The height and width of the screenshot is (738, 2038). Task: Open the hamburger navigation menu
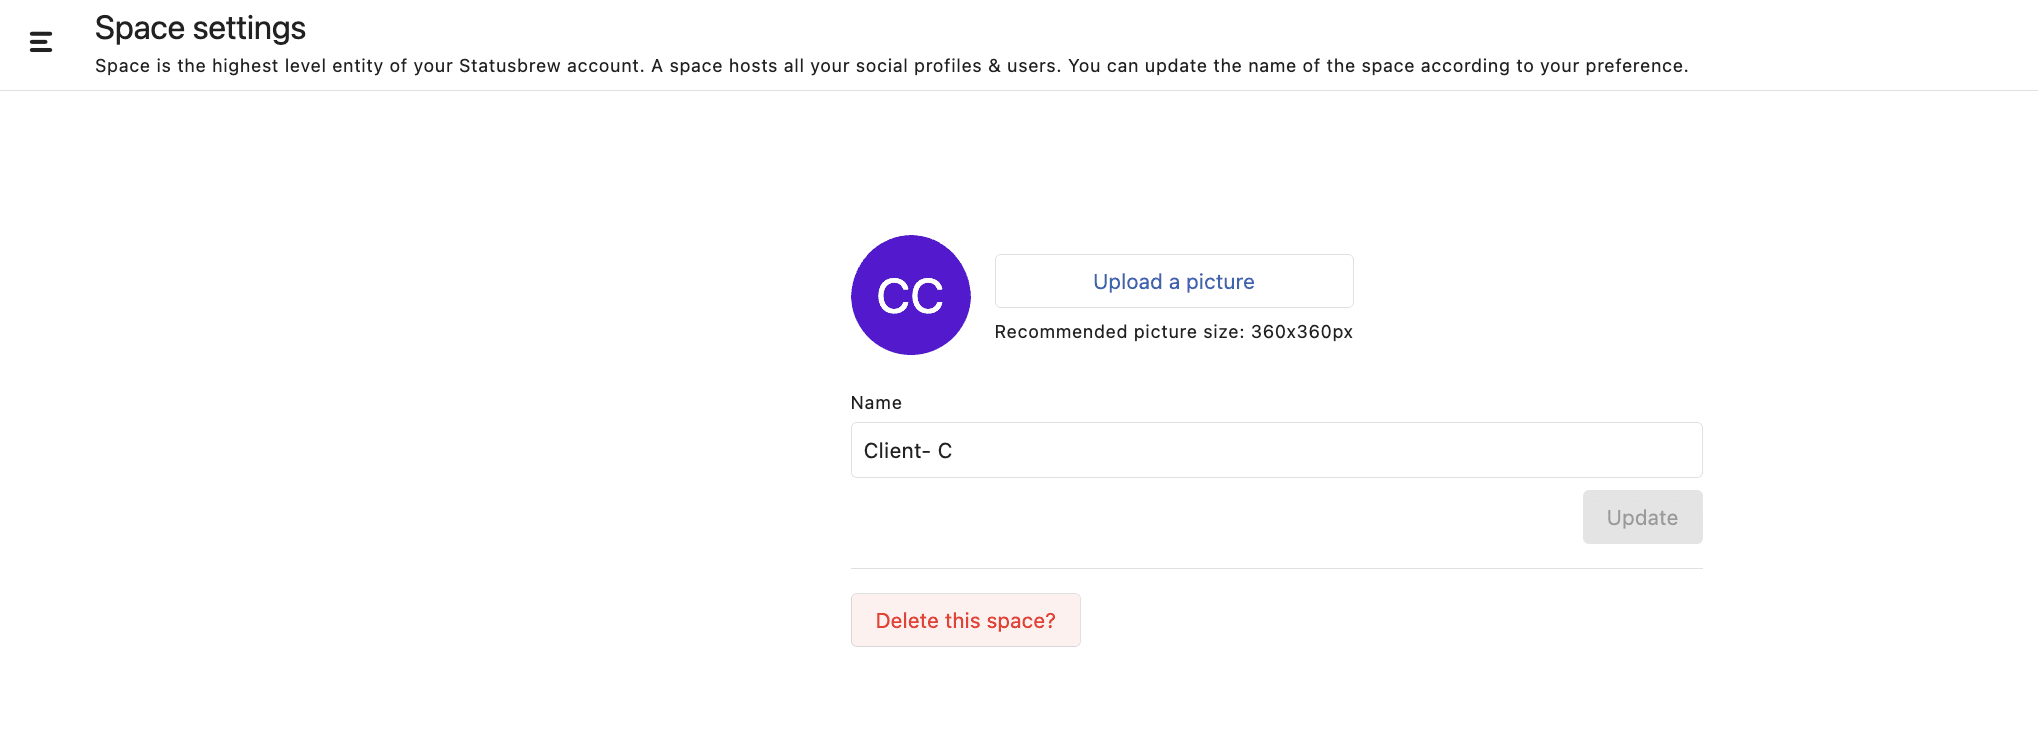tap(41, 42)
